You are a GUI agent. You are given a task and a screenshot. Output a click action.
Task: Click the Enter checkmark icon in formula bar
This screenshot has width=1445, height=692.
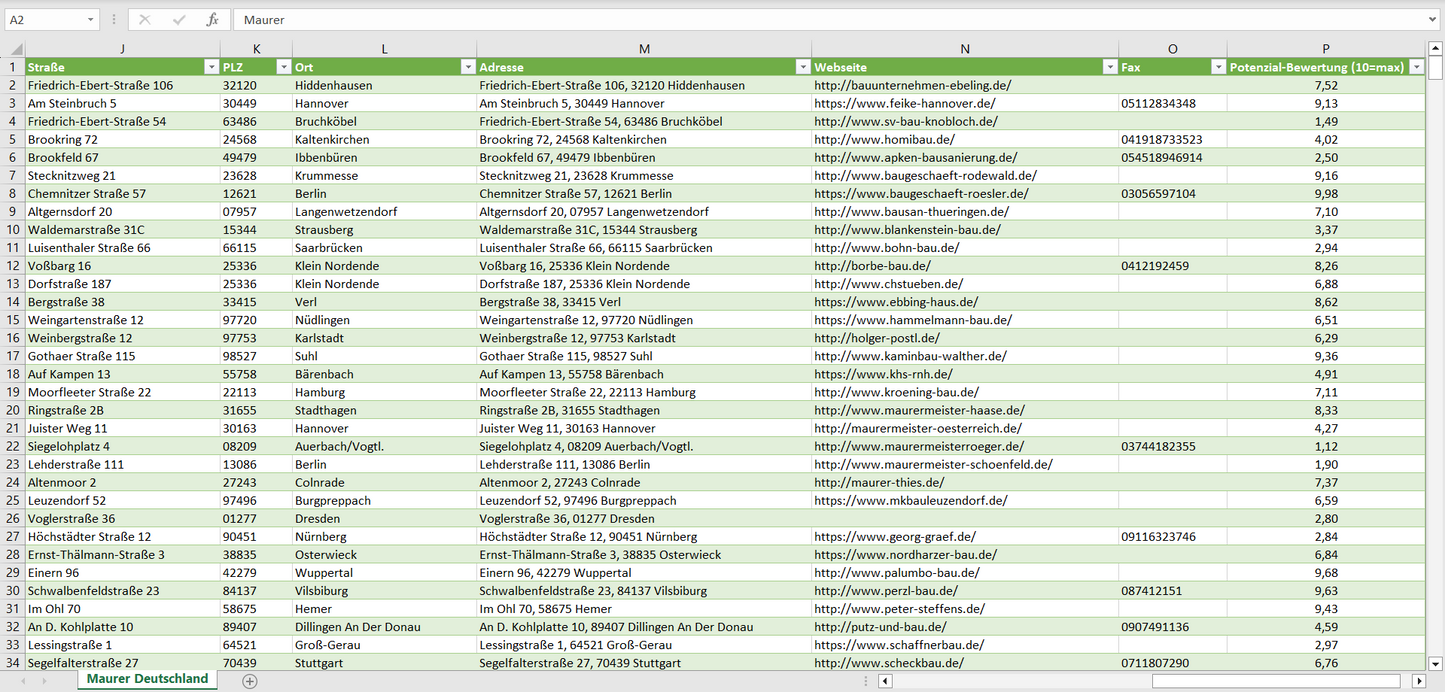tap(179, 20)
